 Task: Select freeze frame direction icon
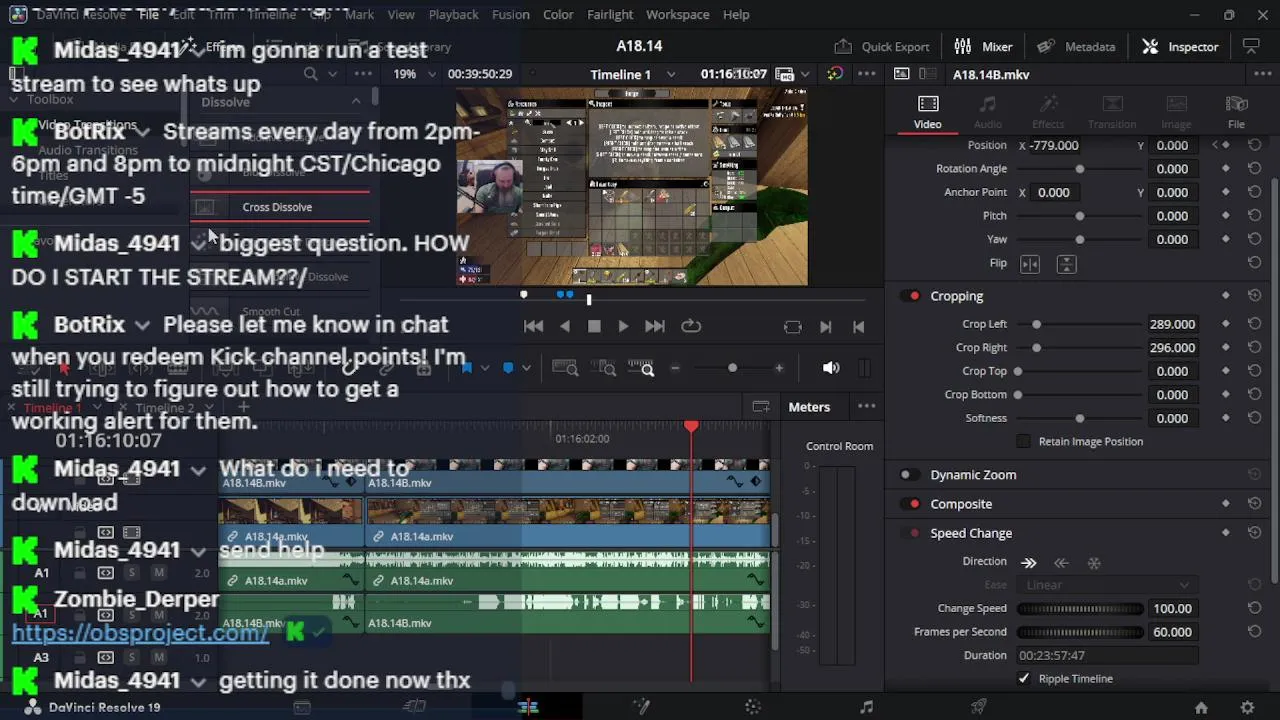point(1094,562)
